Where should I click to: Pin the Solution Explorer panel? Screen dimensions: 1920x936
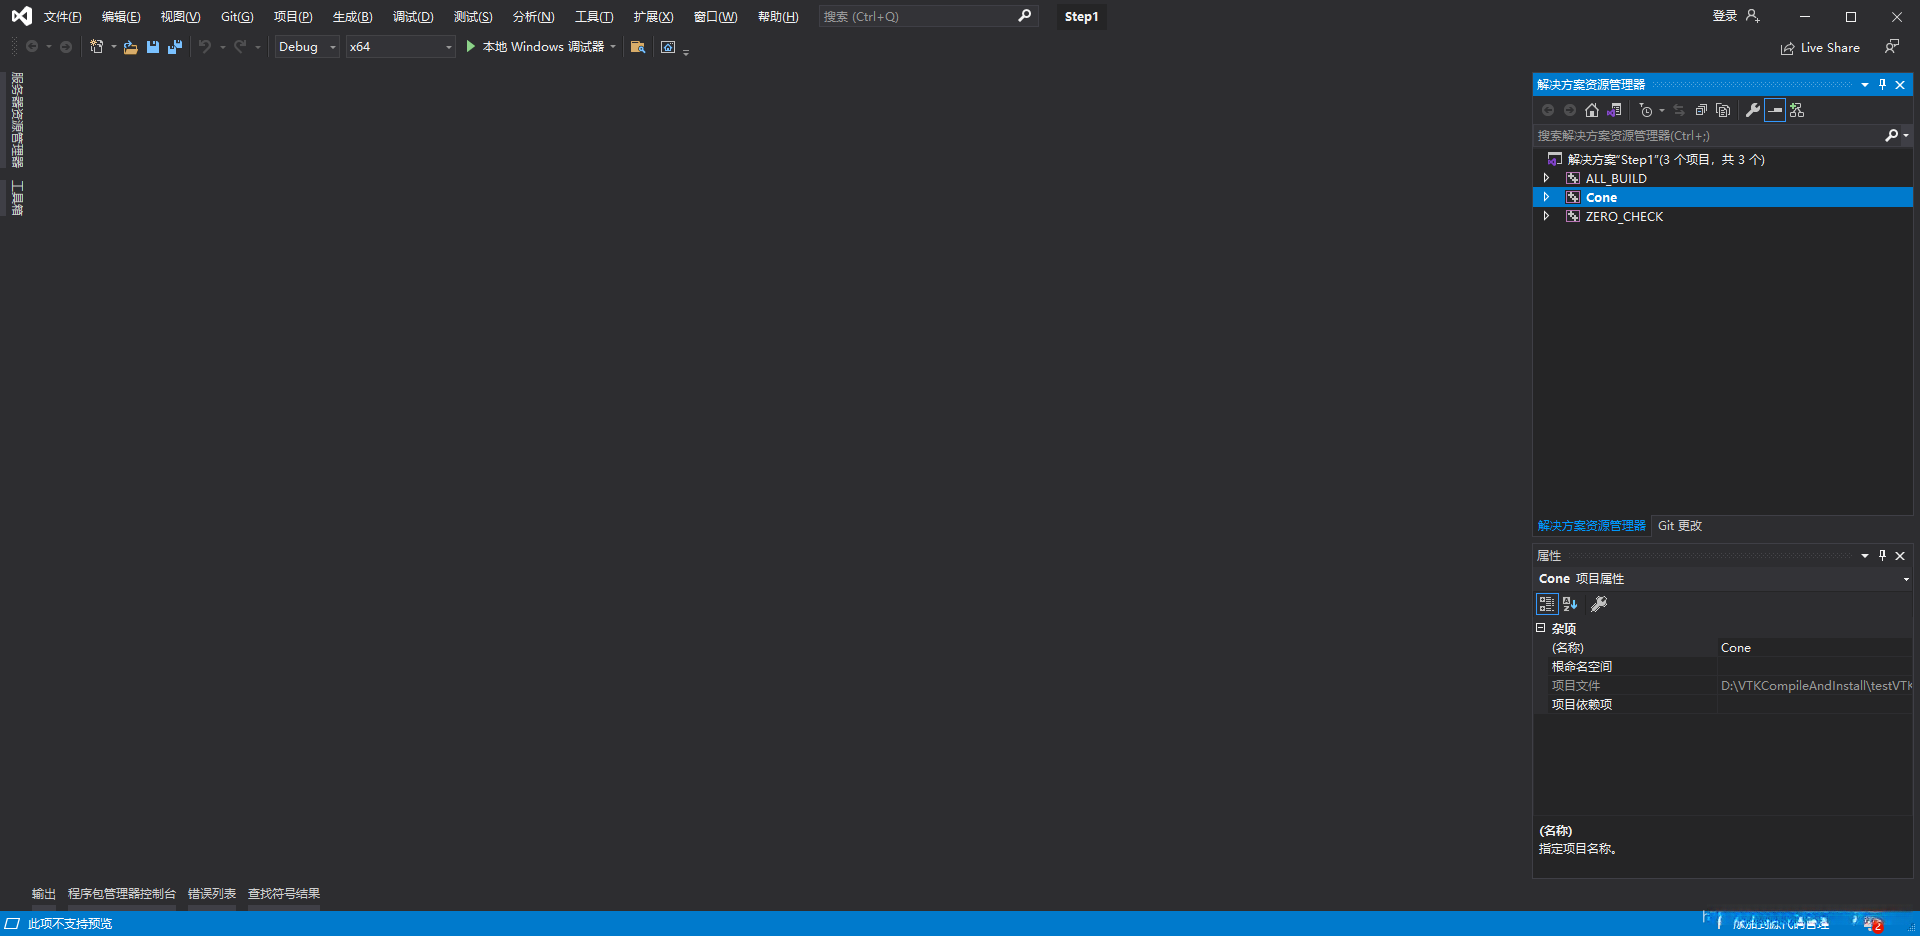tap(1882, 85)
